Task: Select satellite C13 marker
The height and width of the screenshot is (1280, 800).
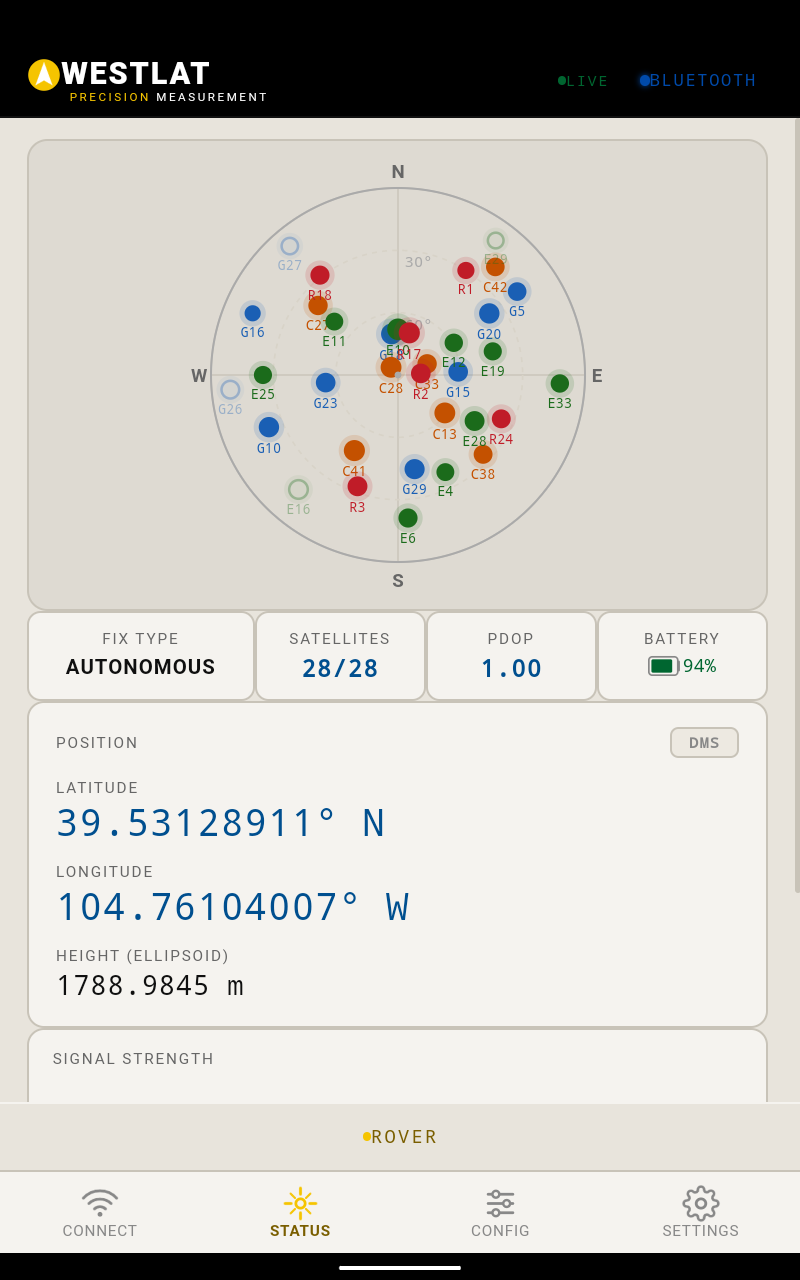Action: click(x=445, y=413)
